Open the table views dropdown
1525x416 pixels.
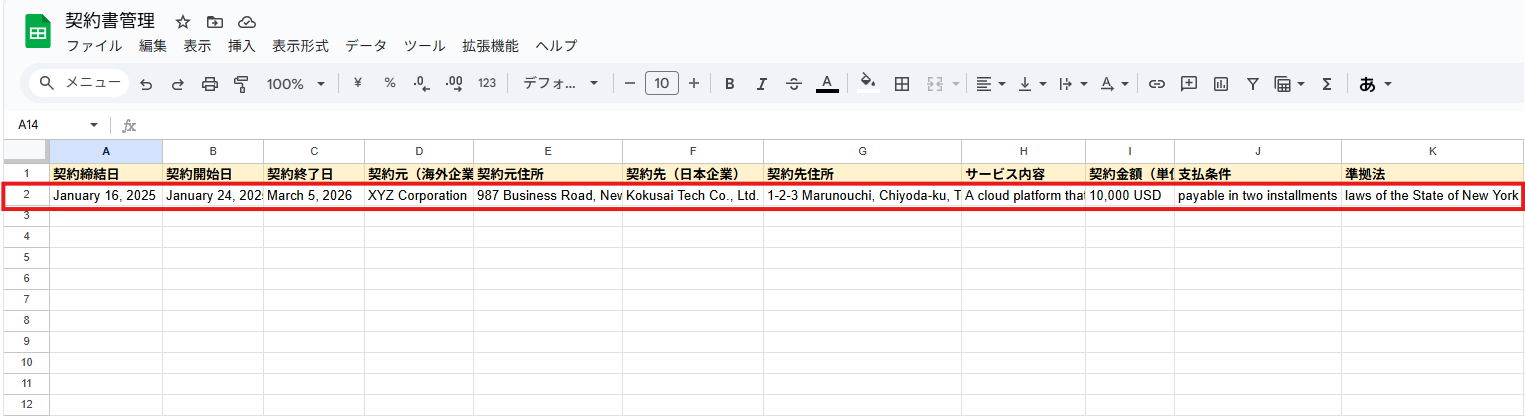pyautogui.click(x=1289, y=84)
